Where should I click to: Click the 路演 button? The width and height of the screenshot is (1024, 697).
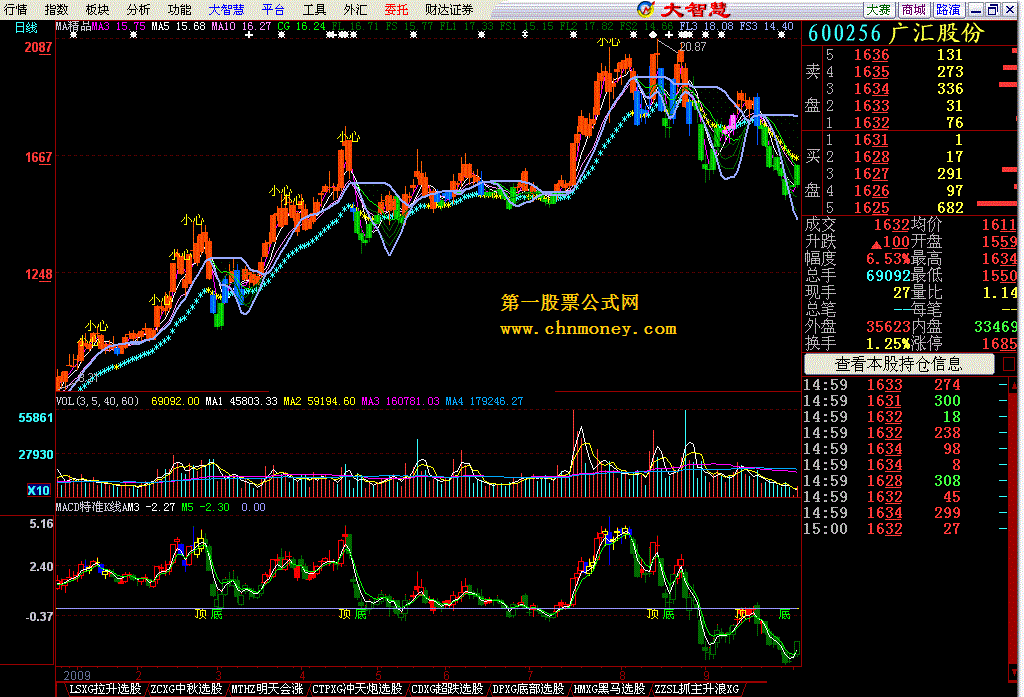(948, 10)
